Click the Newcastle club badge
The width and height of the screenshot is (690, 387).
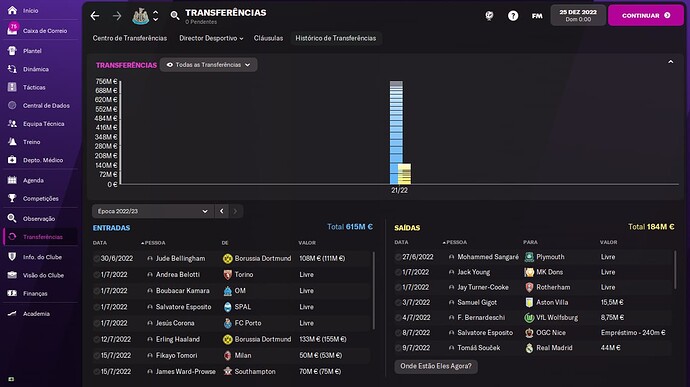coord(140,16)
